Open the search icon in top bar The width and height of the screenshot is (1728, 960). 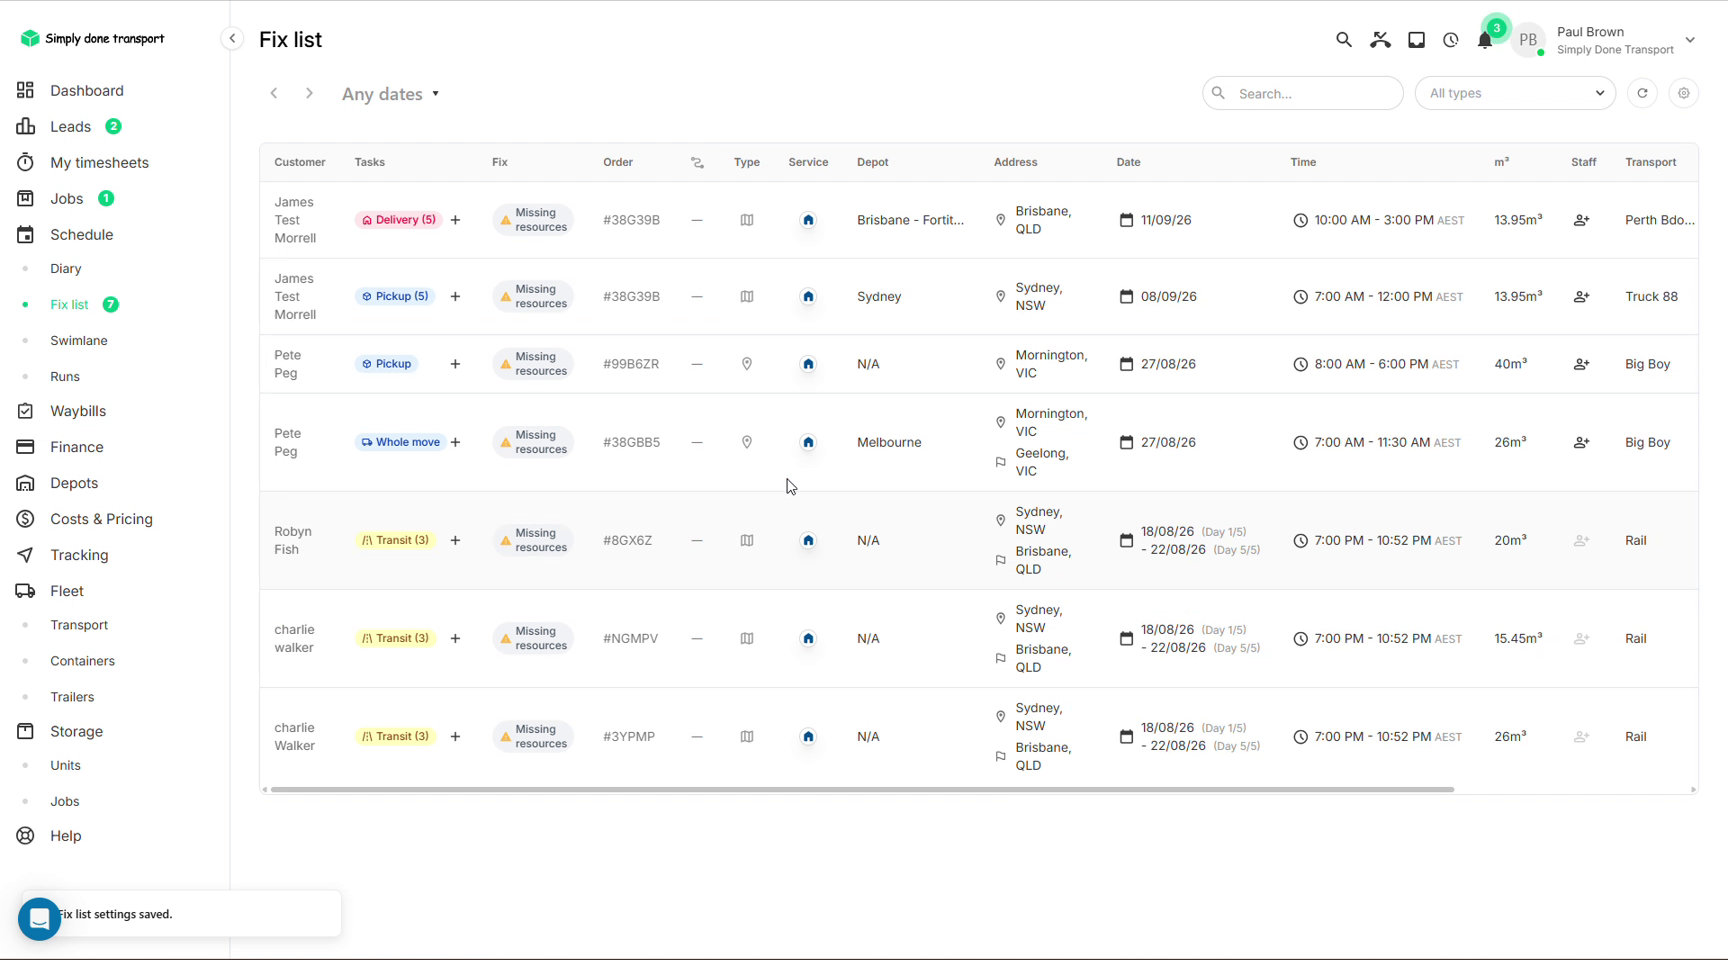[1343, 40]
